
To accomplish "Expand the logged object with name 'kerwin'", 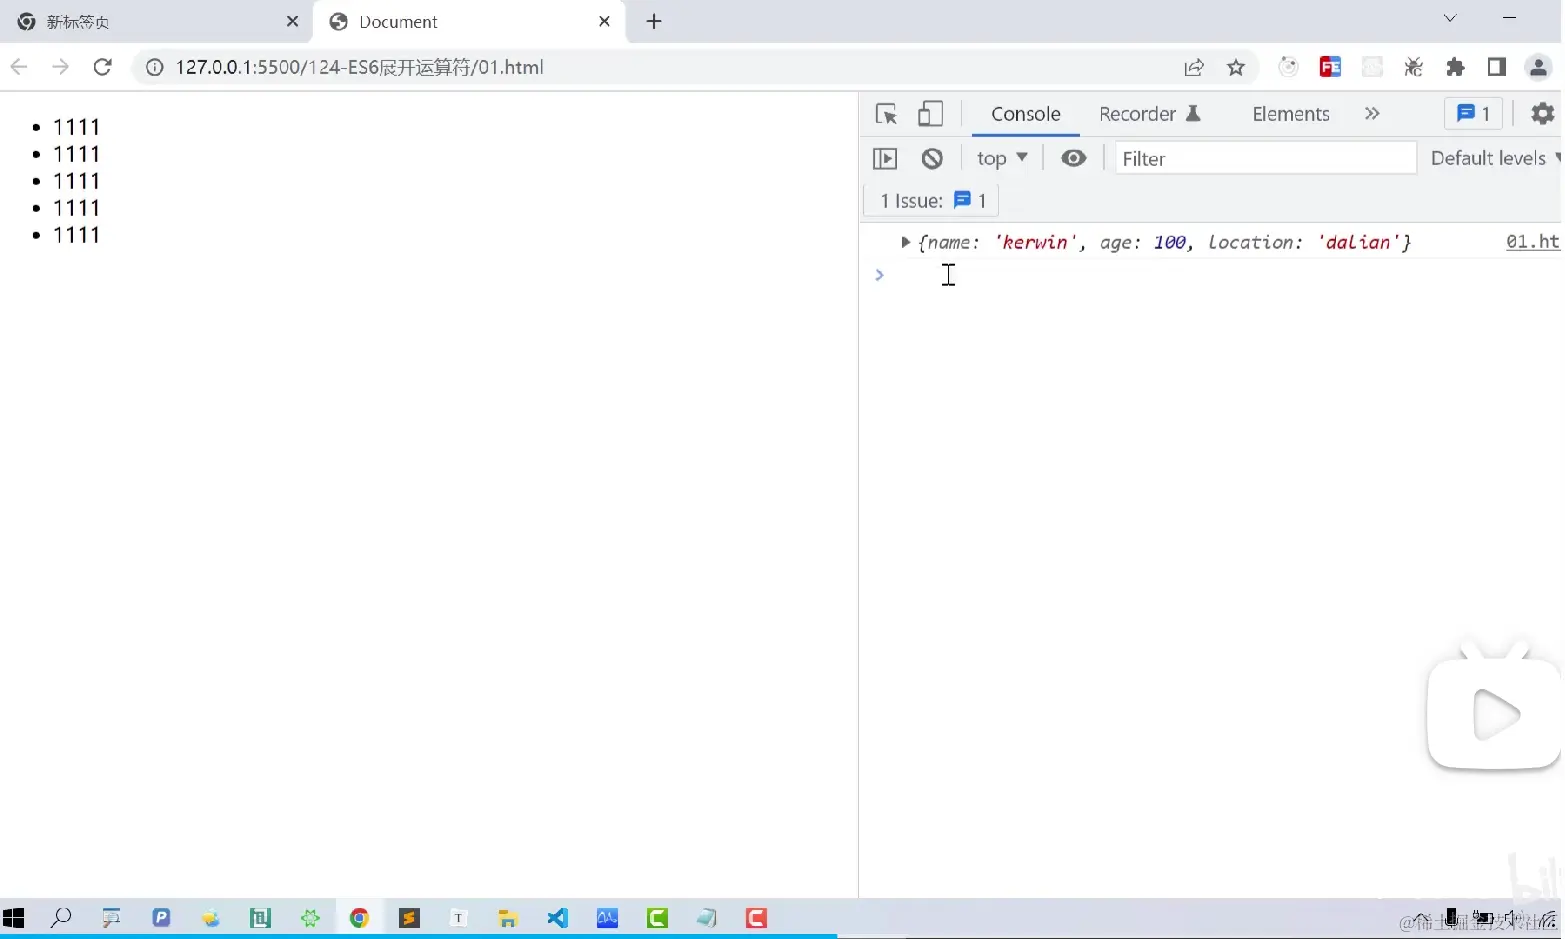I will (905, 242).
